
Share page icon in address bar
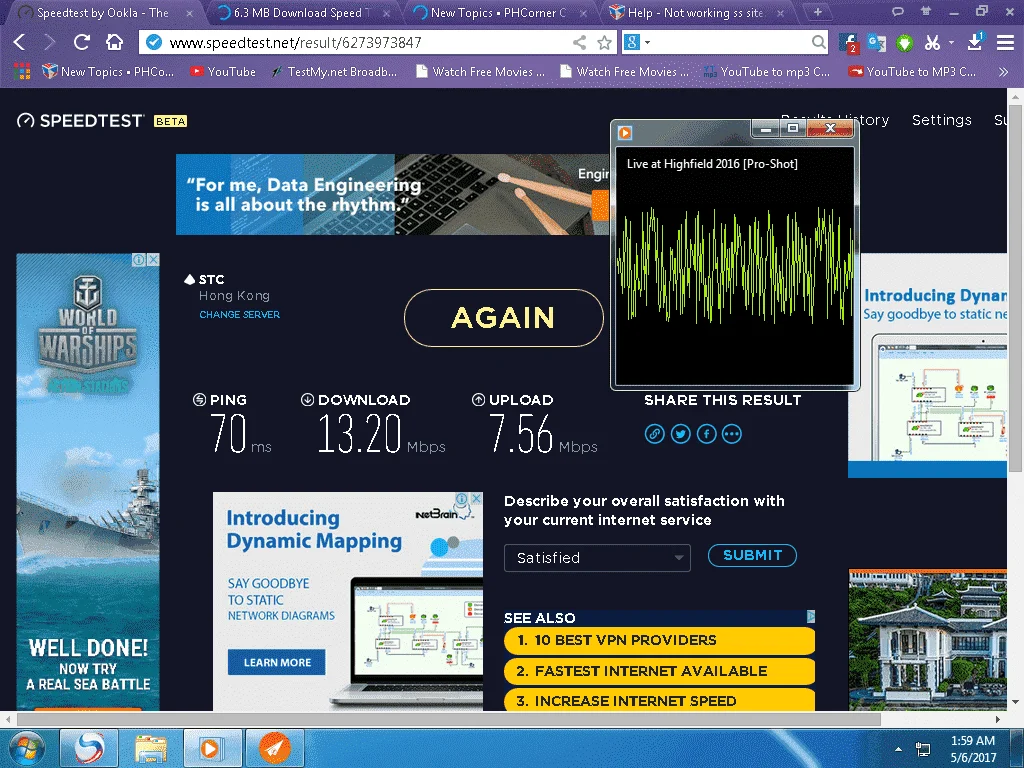(579, 42)
